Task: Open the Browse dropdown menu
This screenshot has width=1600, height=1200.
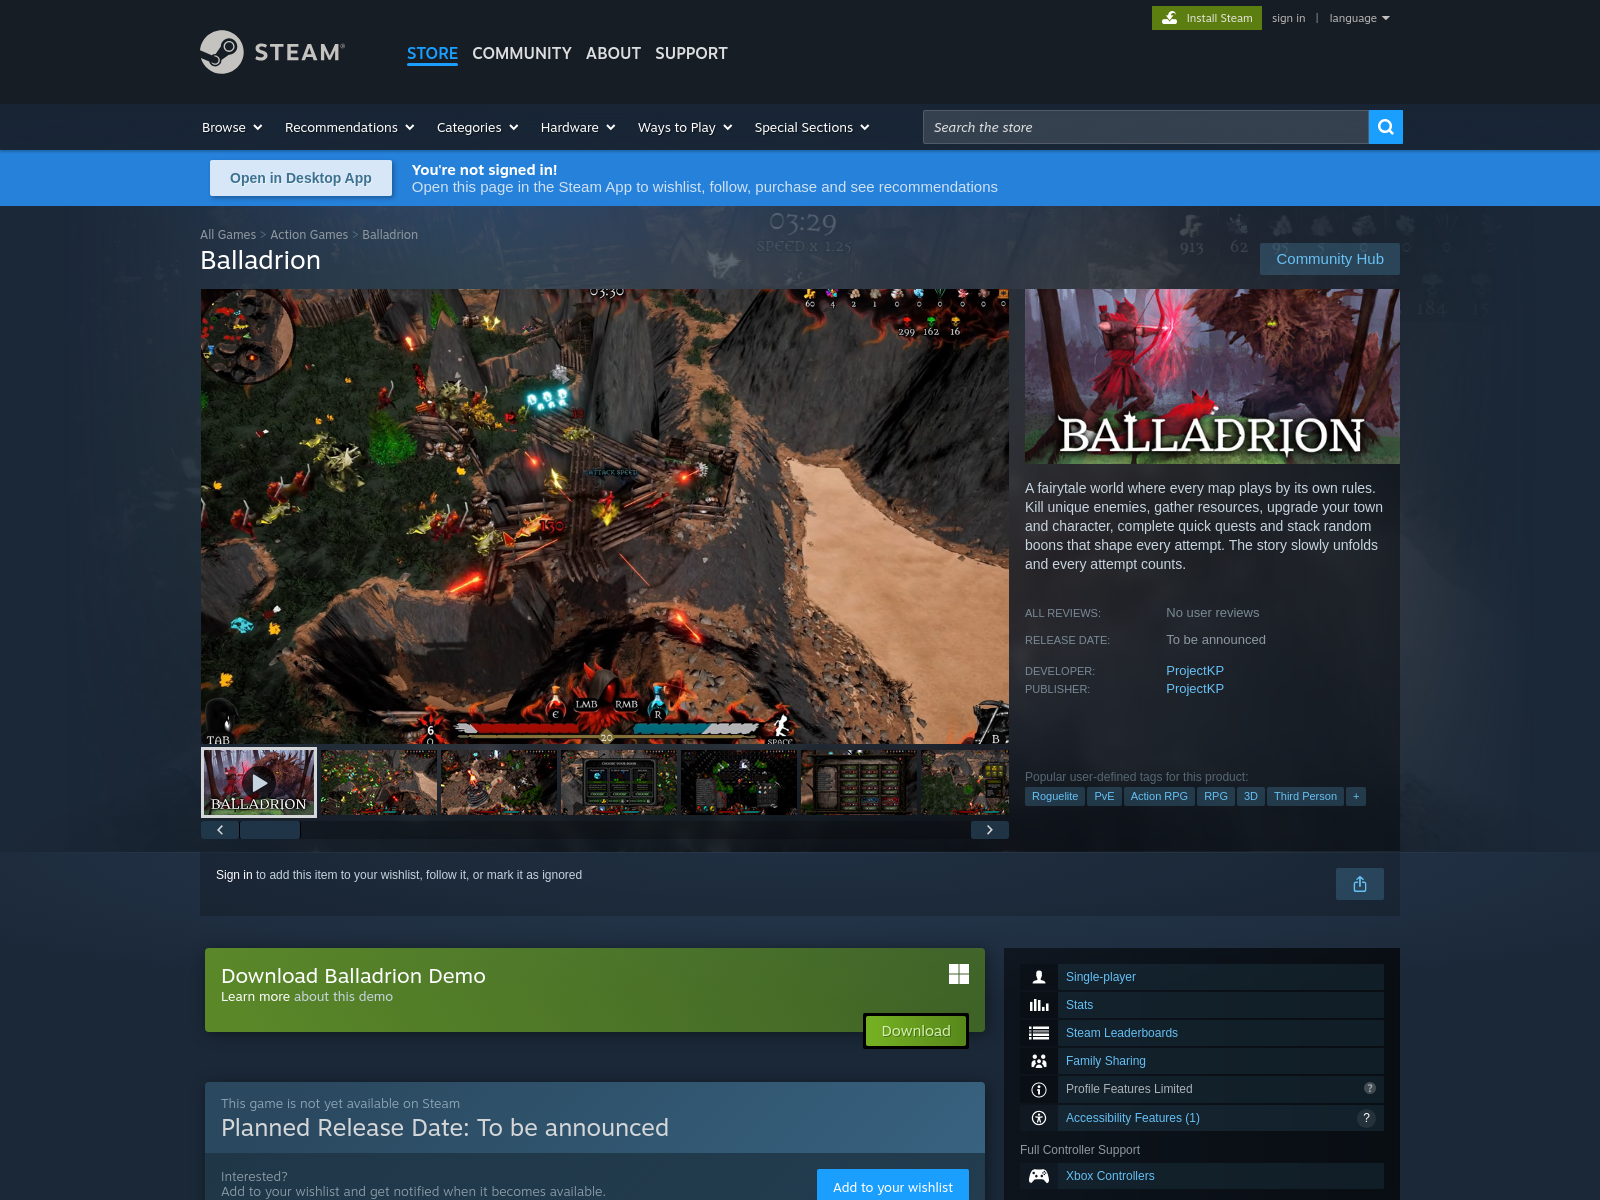Action: click(232, 127)
